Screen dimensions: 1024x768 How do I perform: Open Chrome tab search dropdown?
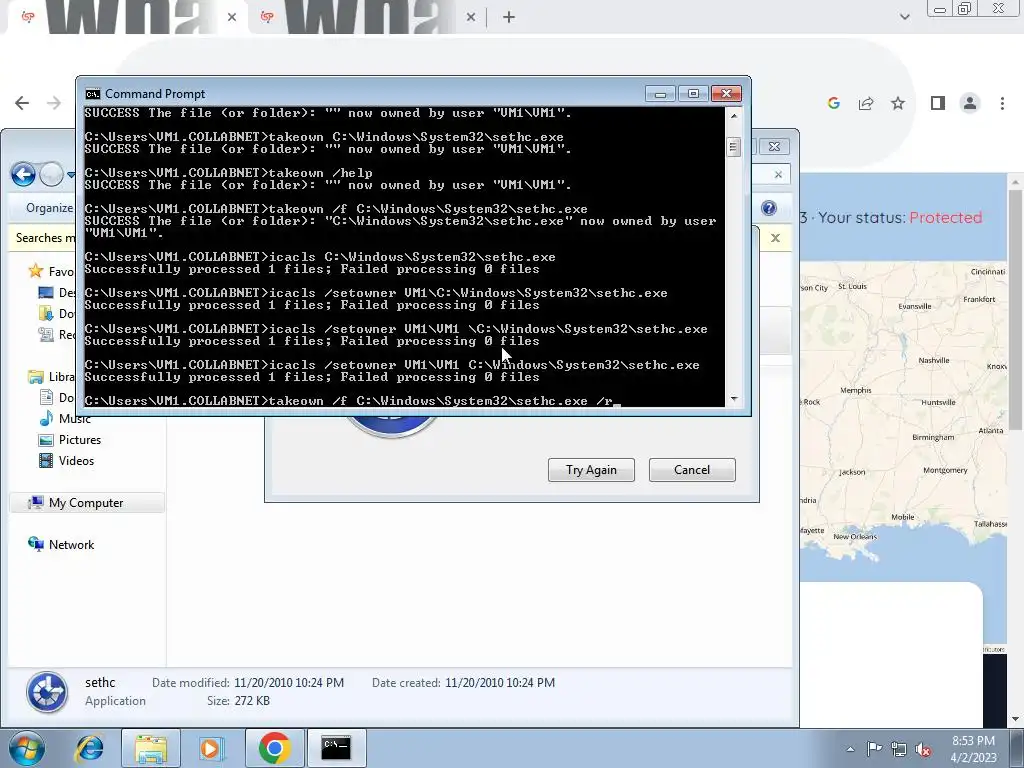tap(904, 17)
